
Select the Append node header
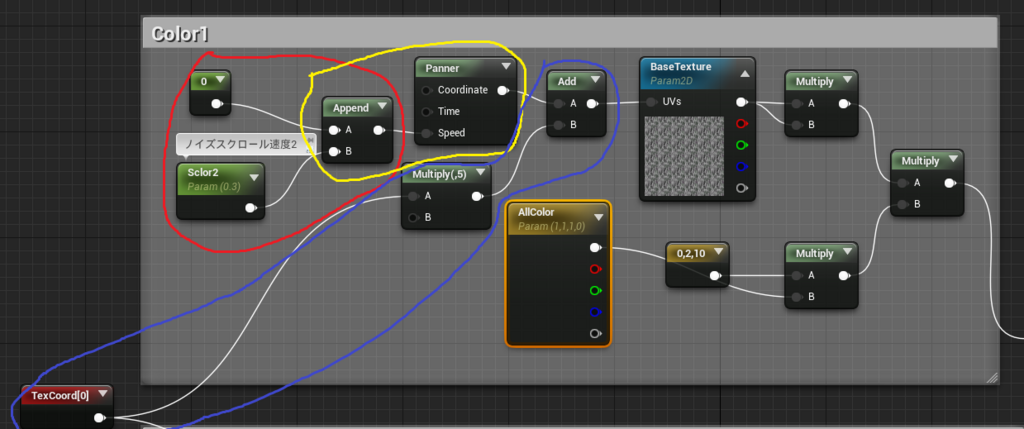[357, 108]
